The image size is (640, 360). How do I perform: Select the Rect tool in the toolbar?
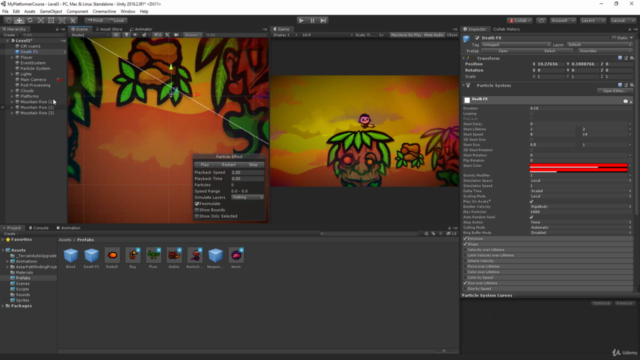[51, 20]
